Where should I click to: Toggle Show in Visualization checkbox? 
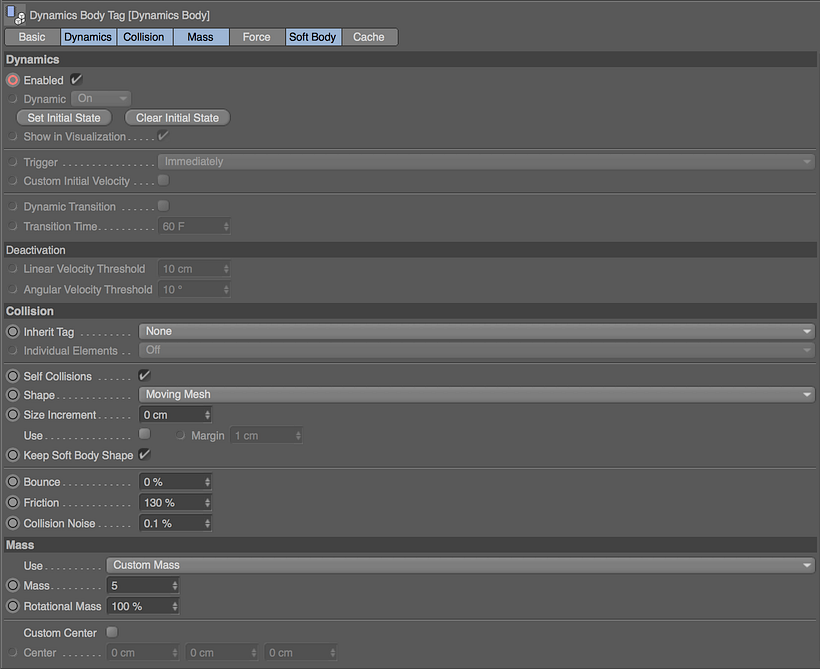pos(163,135)
